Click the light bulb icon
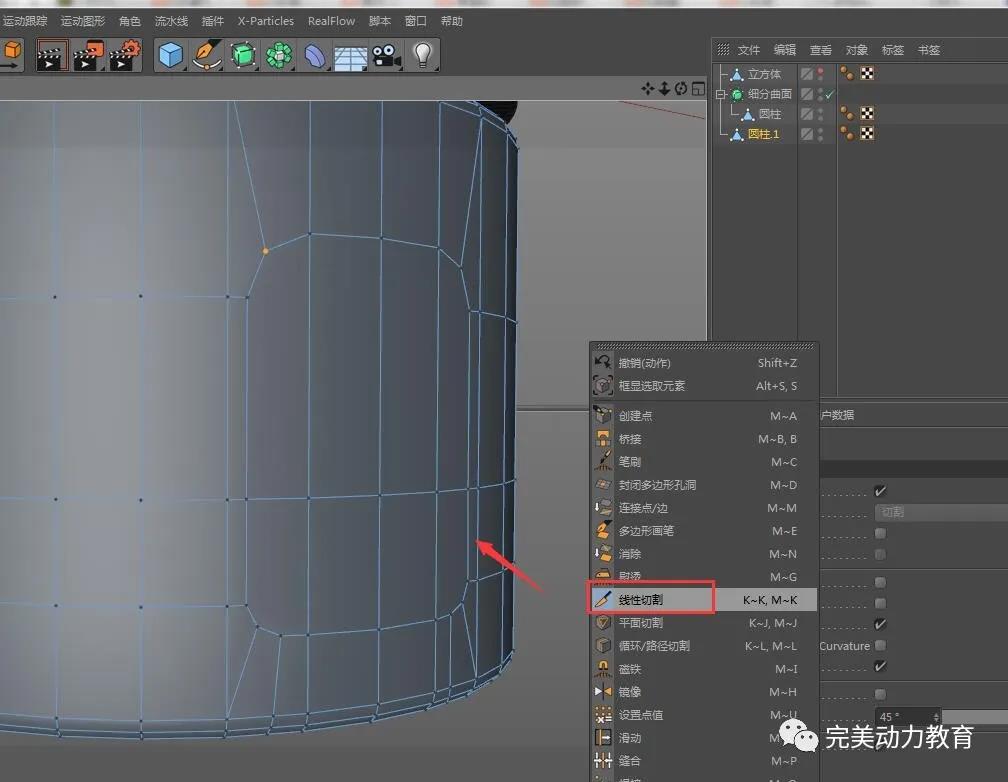 point(422,55)
